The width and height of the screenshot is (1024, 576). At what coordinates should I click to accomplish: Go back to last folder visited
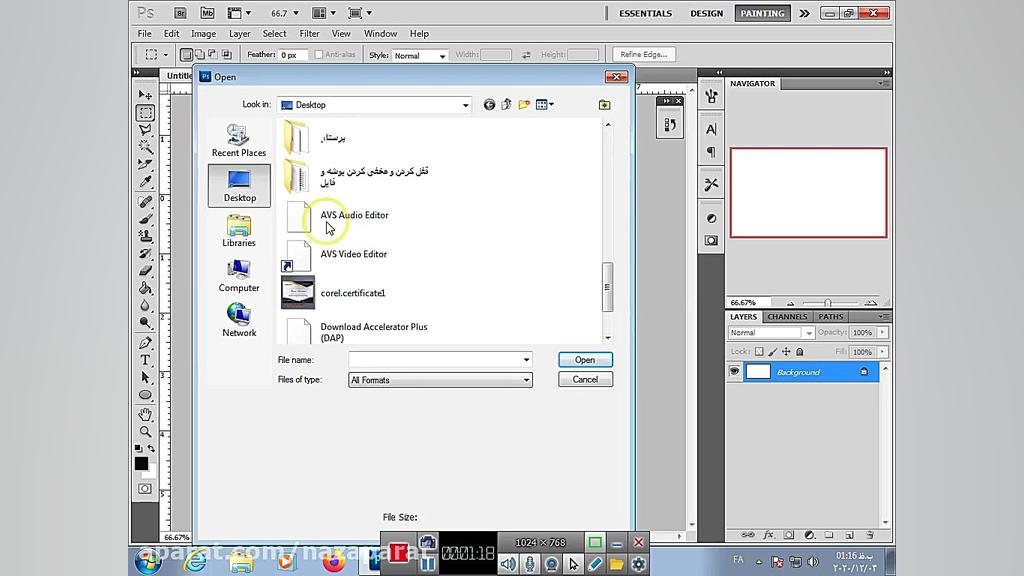tap(489, 104)
